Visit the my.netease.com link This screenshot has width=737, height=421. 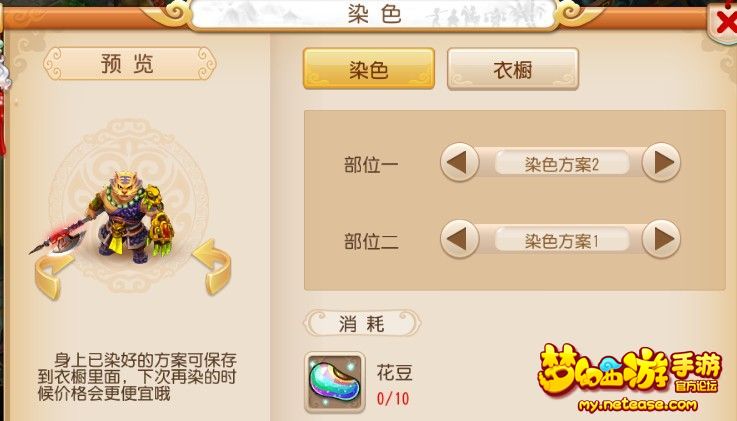(x=637, y=405)
